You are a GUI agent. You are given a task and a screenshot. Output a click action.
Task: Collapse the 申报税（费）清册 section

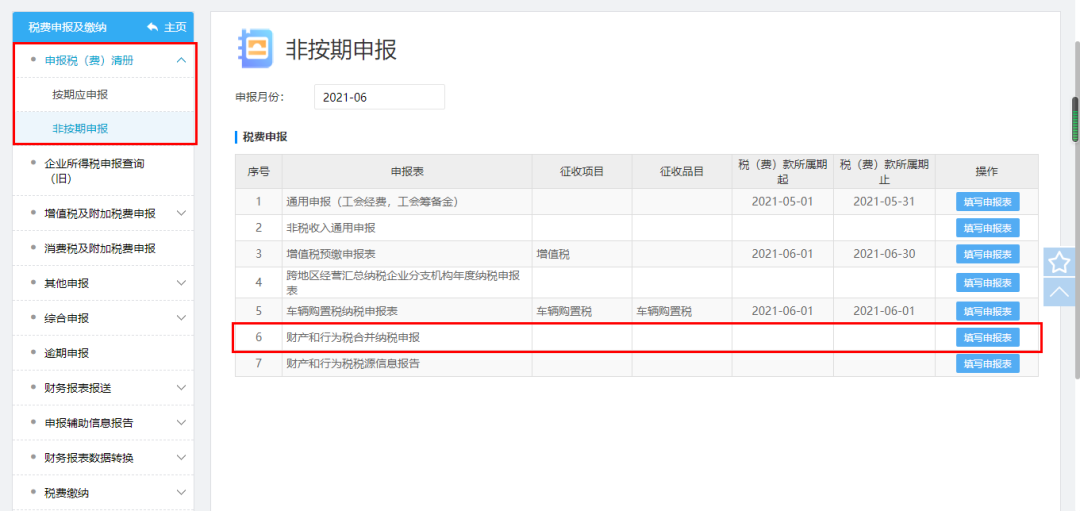click(181, 60)
